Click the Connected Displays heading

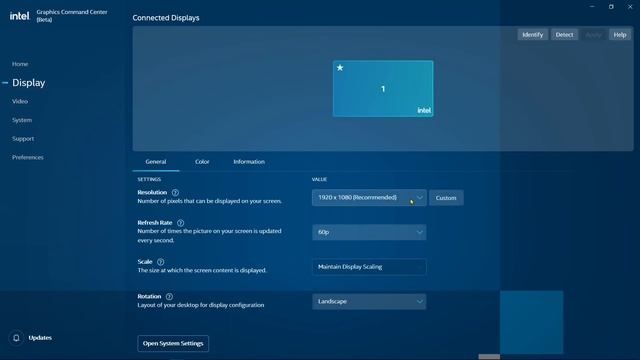coord(166,18)
